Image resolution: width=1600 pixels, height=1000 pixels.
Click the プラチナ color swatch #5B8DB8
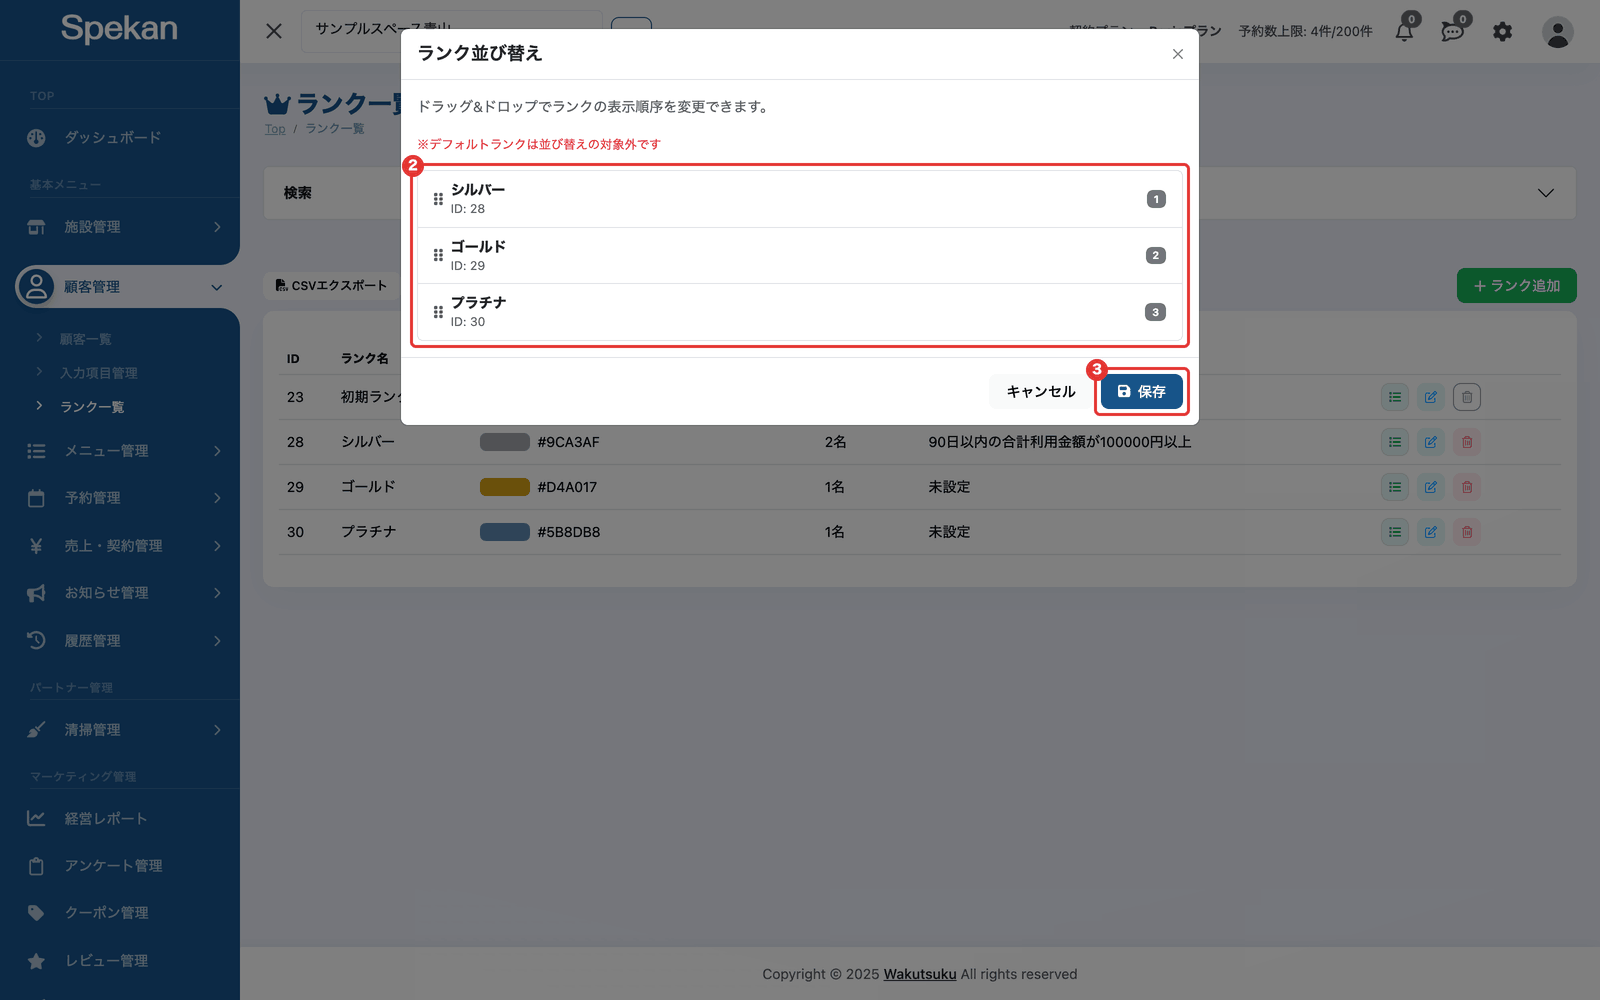[505, 532]
